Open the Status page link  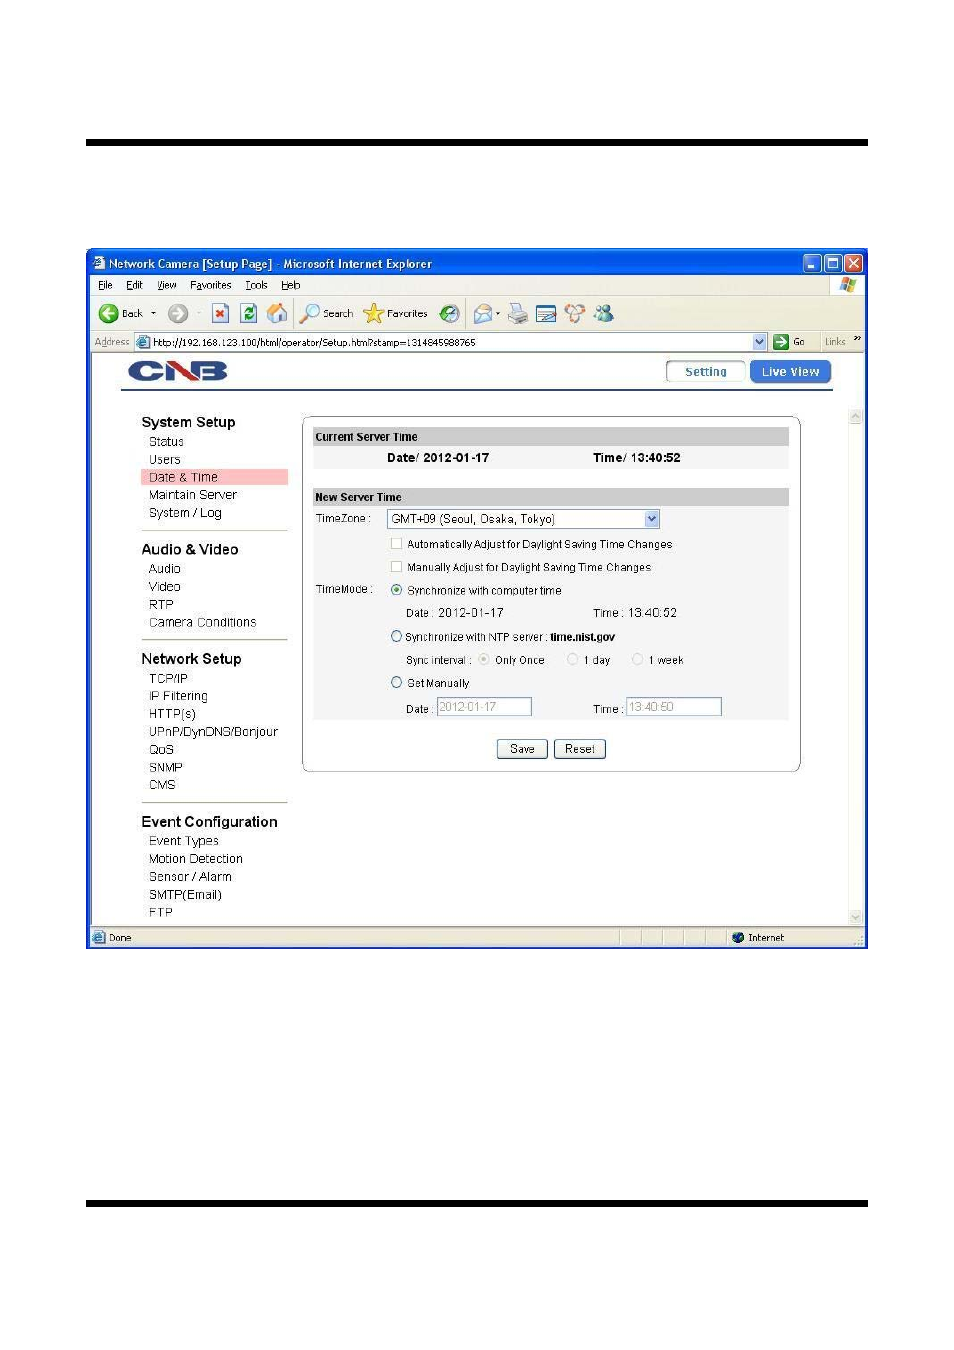[x=166, y=442]
